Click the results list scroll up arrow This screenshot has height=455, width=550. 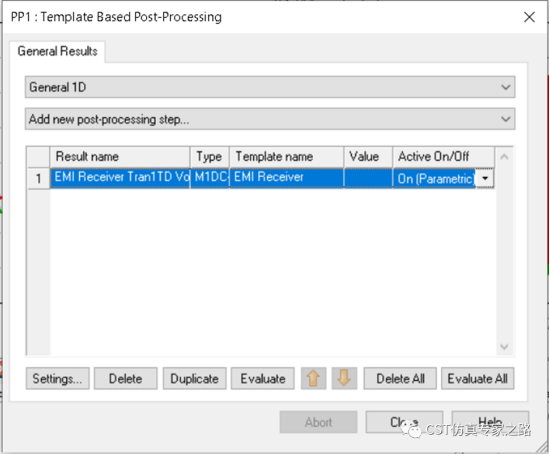(x=504, y=157)
